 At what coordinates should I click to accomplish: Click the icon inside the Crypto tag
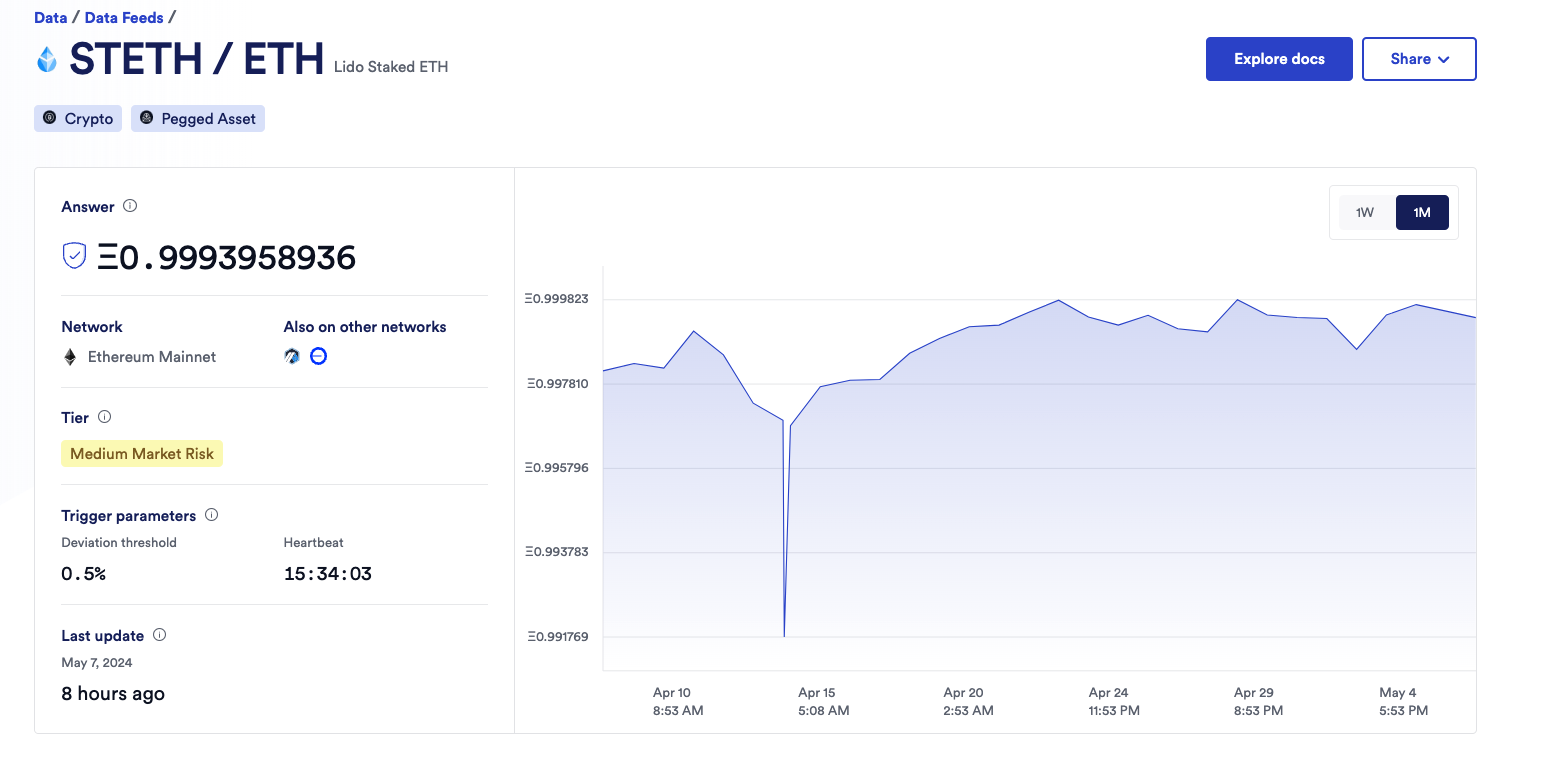tap(50, 118)
